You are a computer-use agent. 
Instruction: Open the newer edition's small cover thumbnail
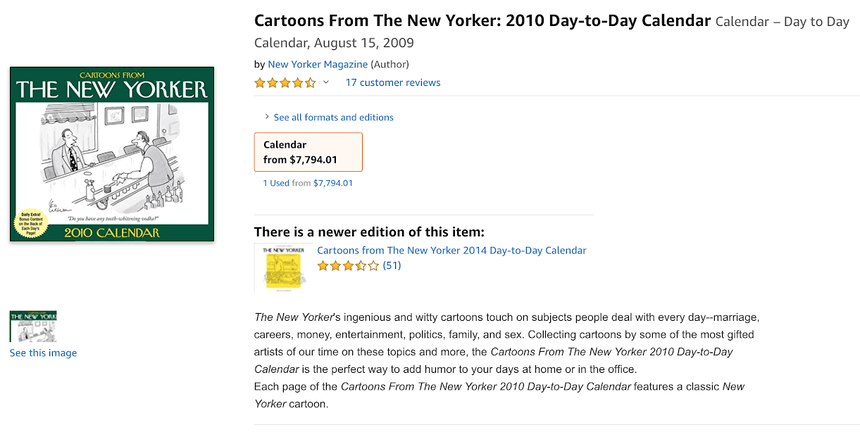click(x=284, y=268)
